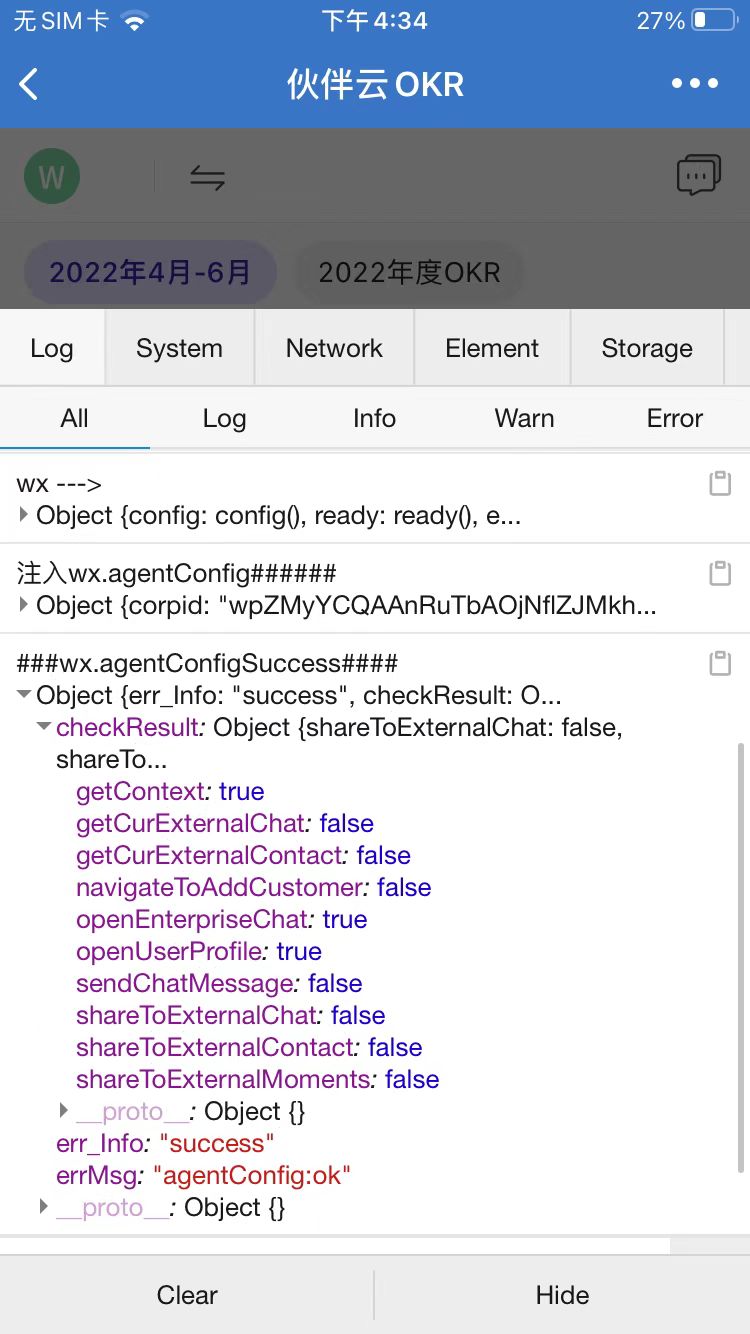Show only Warn level logs
This screenshot has height=1334, width=750.
coord(524,418)
